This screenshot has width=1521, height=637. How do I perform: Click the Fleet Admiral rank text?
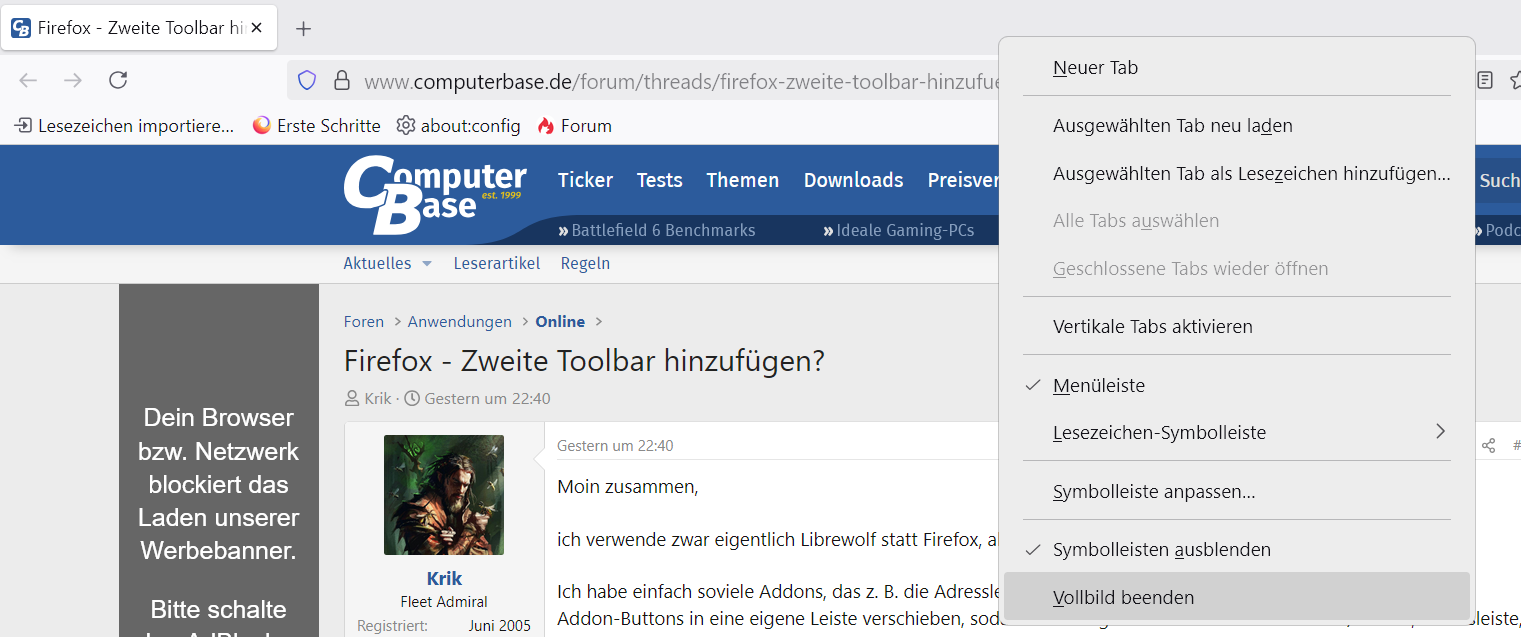(x=444, y=602)
